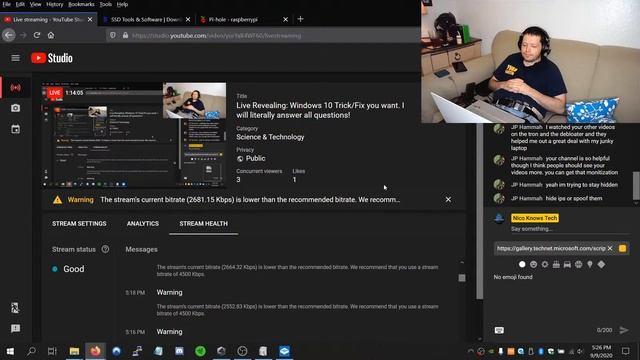Open Windows taskbar search
Screen dimensions: 640x360
click(31, 351)
